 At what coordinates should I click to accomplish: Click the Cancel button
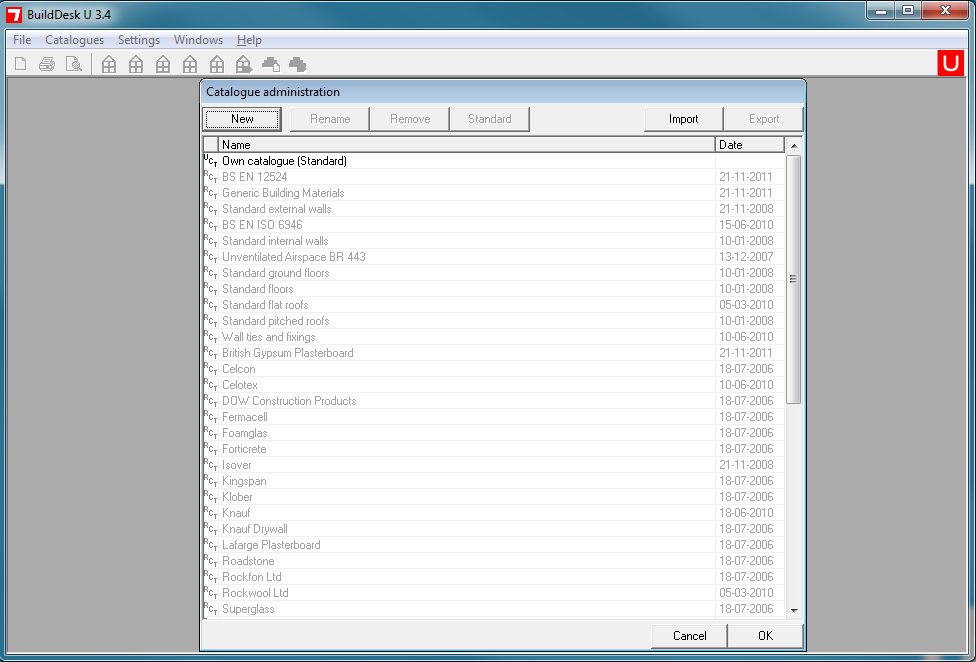[x=689, y=636]
